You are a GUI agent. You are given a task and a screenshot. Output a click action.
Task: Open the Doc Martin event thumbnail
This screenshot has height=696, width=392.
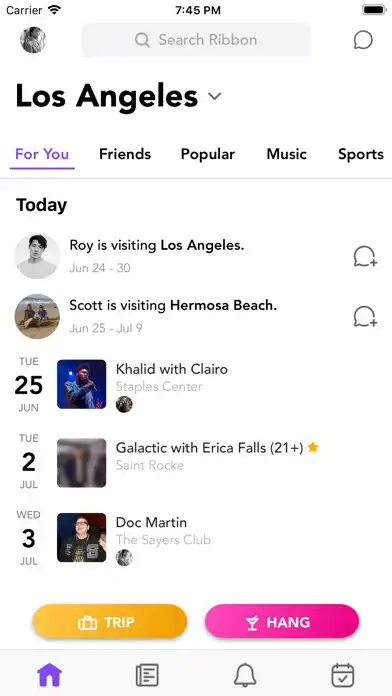coord(82,538)
